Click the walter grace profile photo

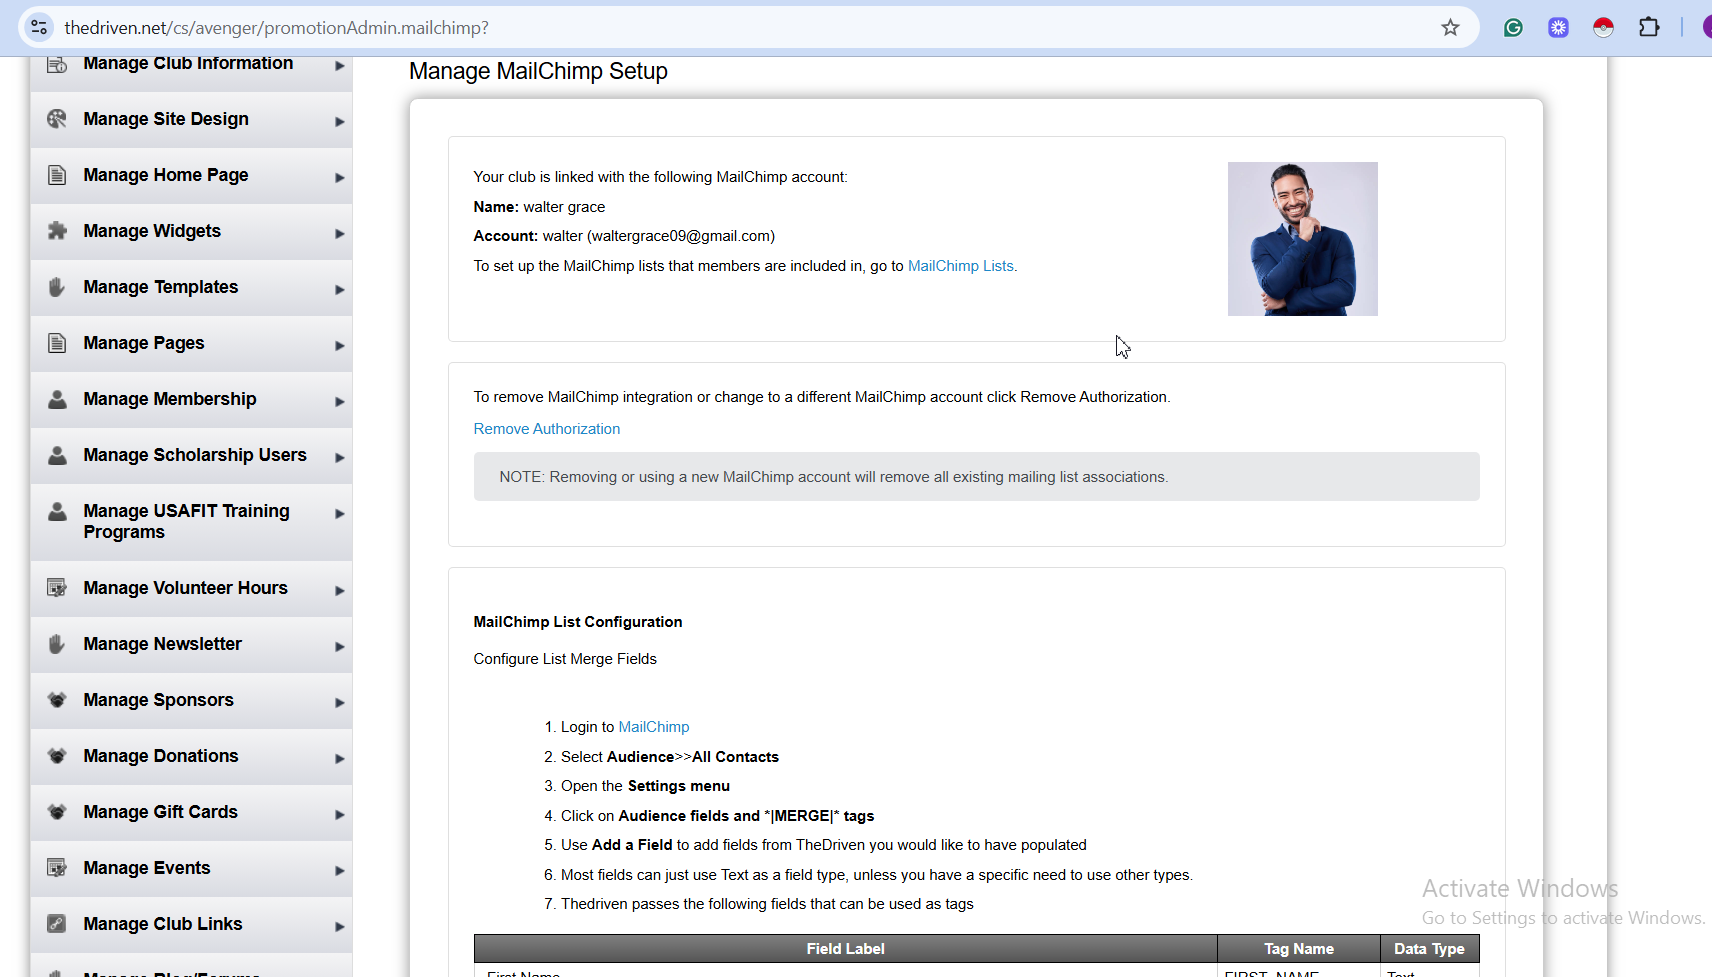point(1303,239)
